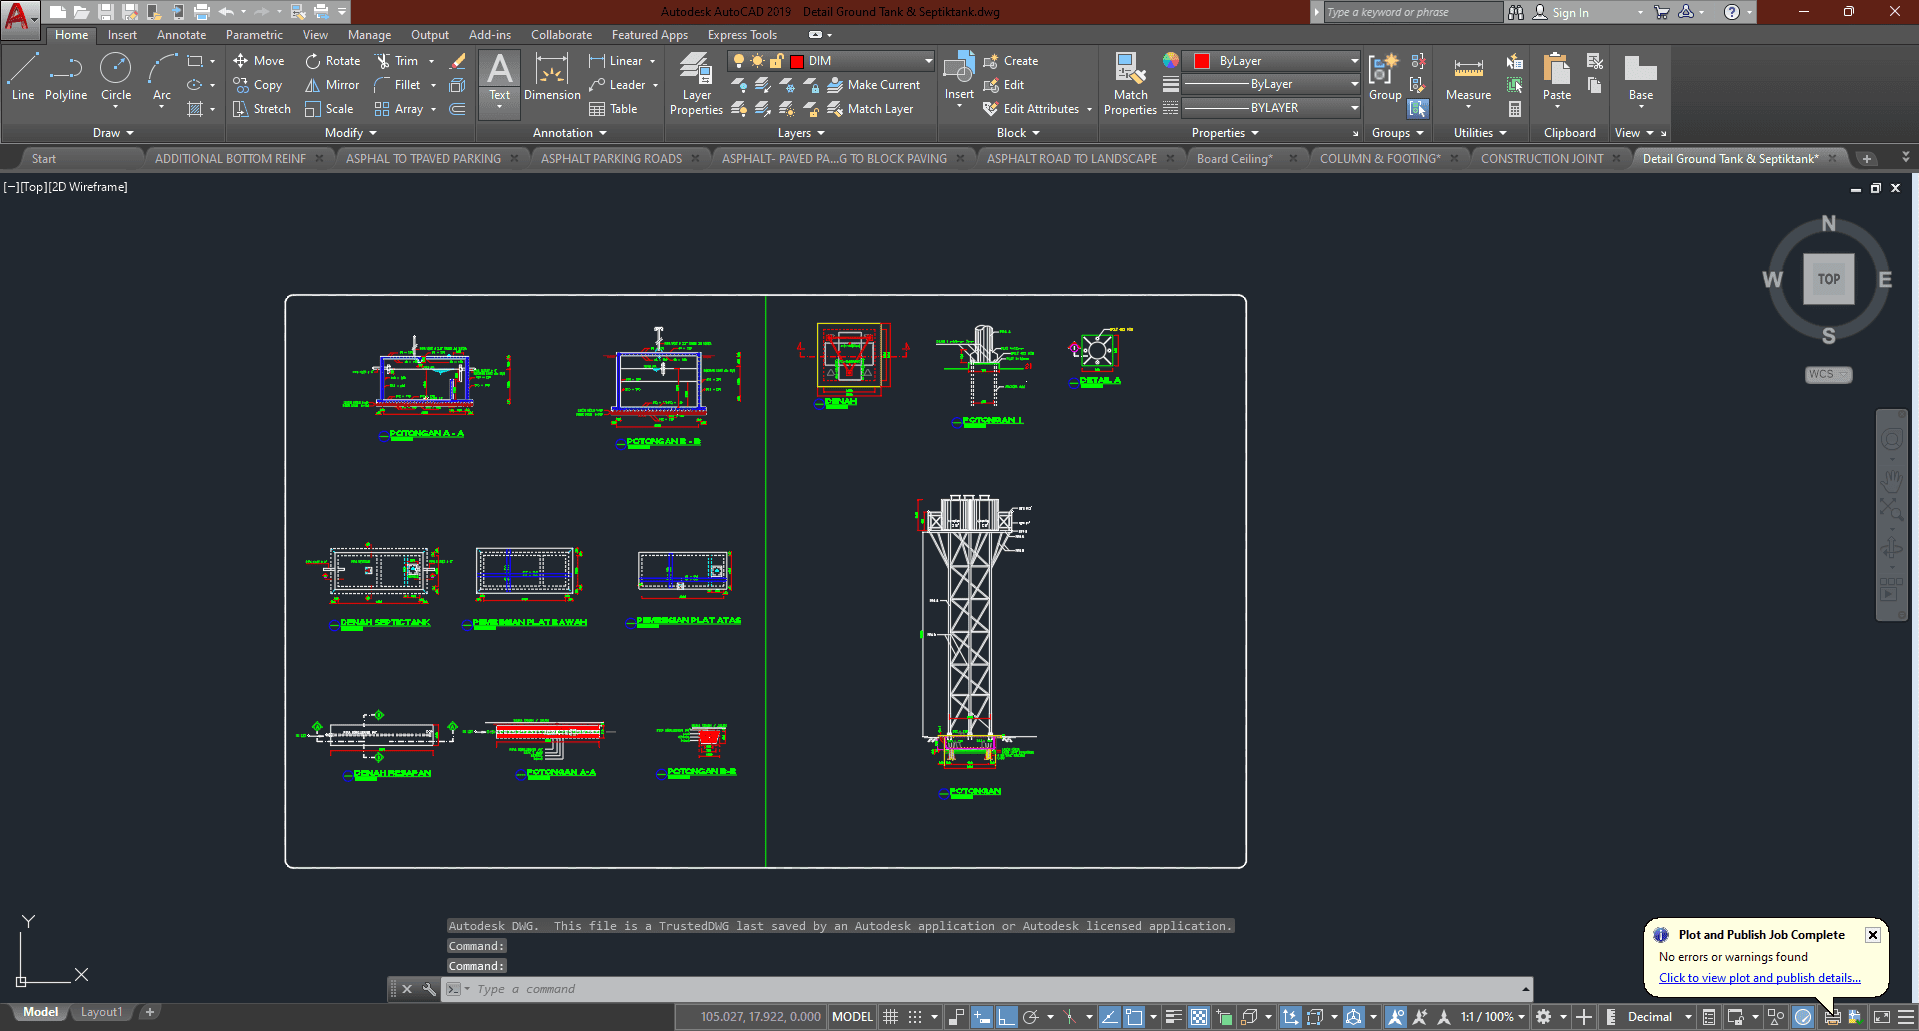
Task: Click to view plot and publish details link
Action: coord(1759,978)
